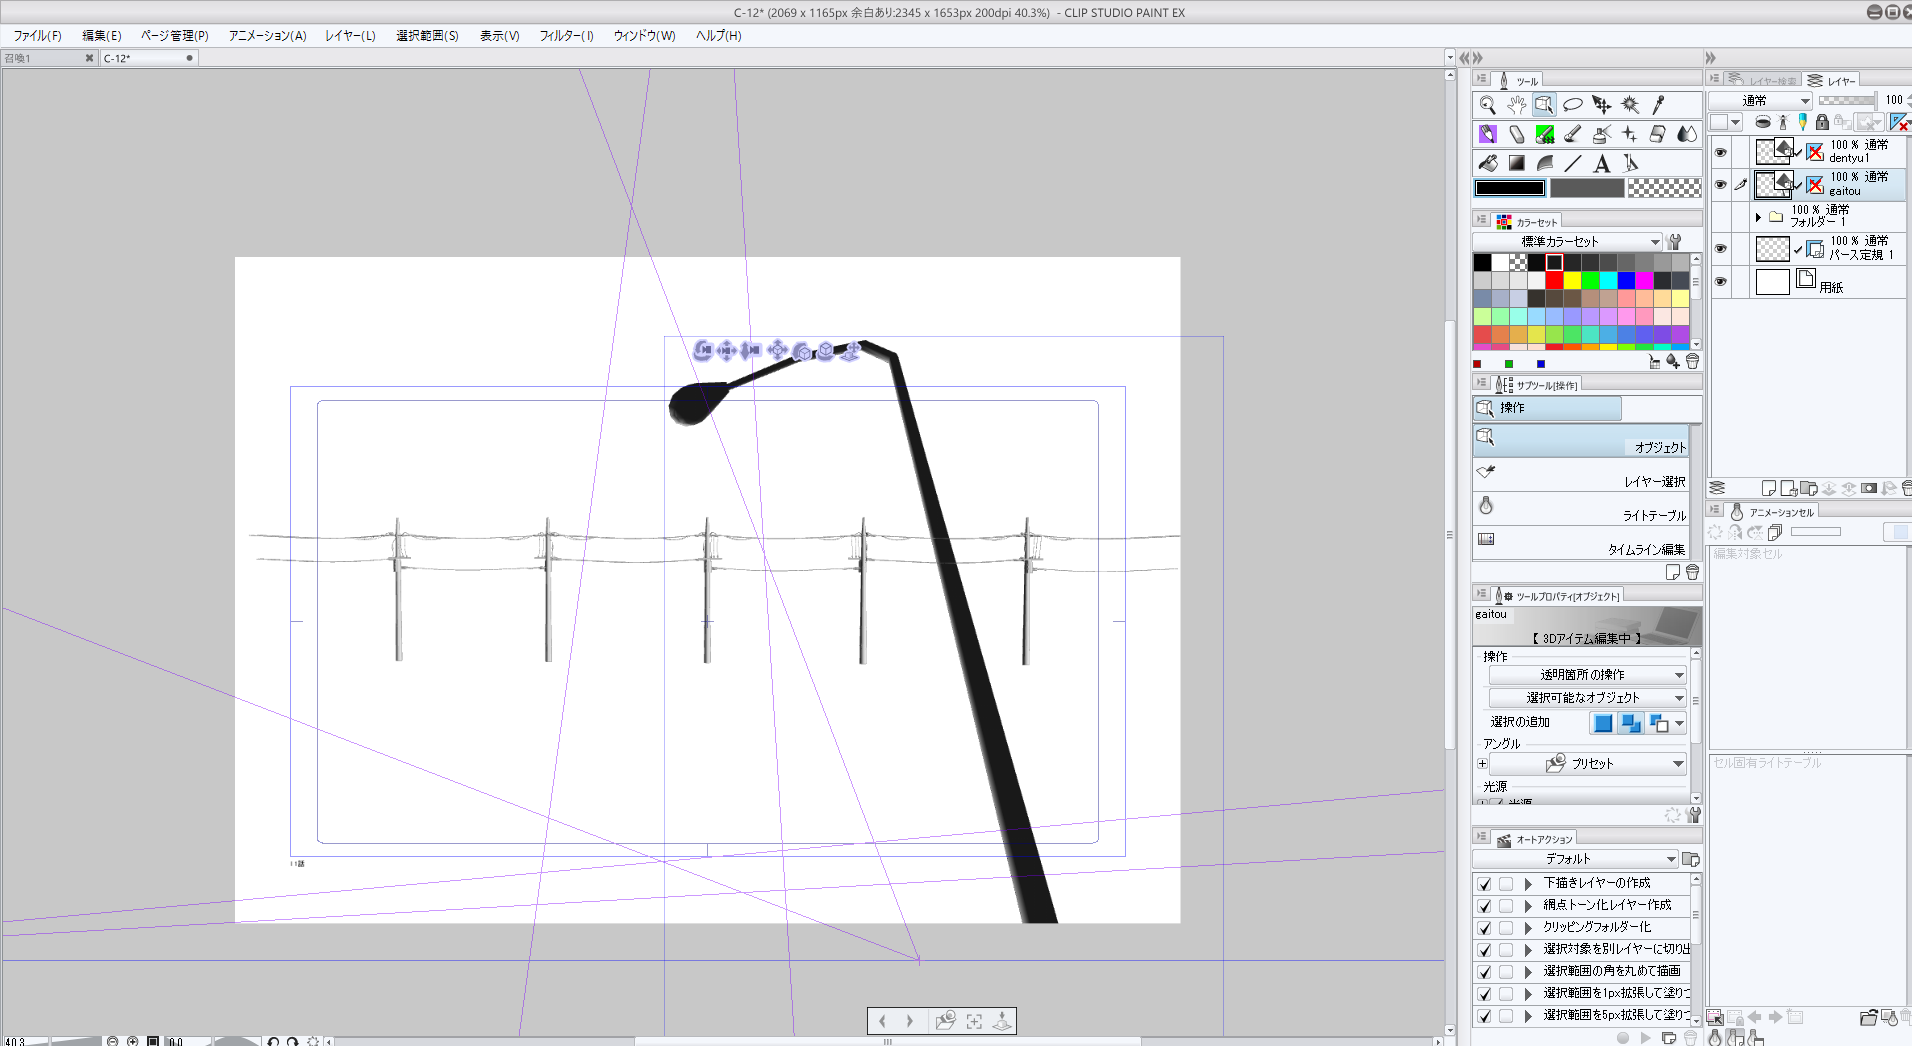Expand the フォルダー 1 layer folder
This screenshot has height=1046, width=1912.
pyautogui.click(x=1758, y=217)
